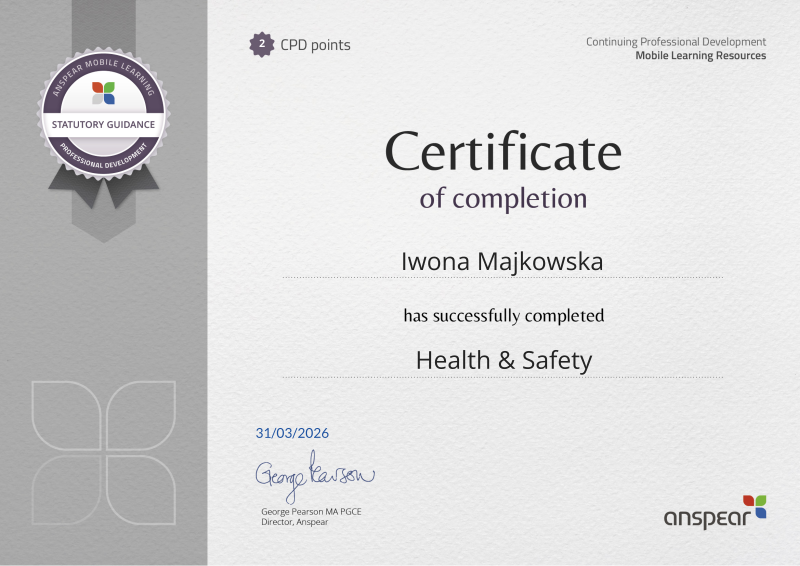This screenshot has height=566, width=800.
Task: Click the colored leaf logo inside the seal
Action: 103,94
